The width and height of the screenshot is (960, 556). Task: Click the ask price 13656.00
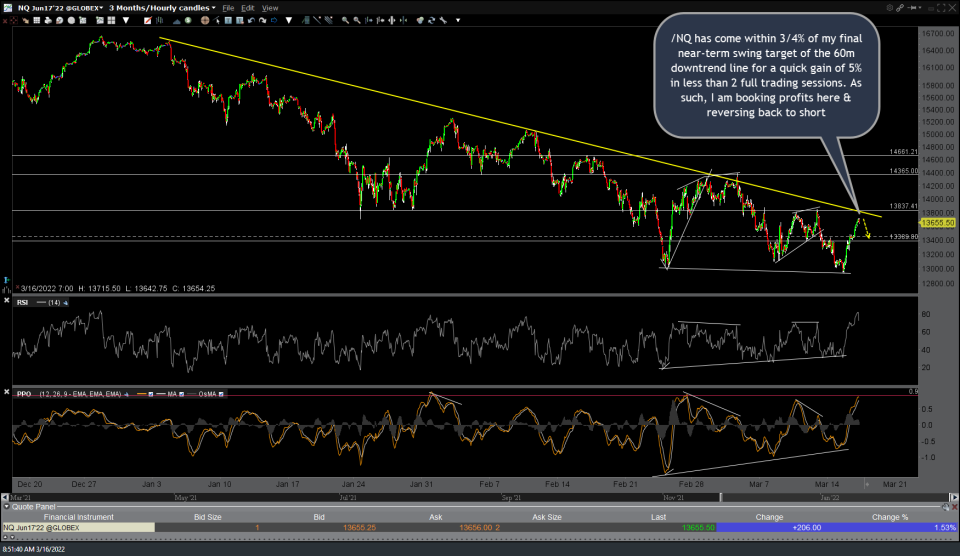click(x=476, y=527)
